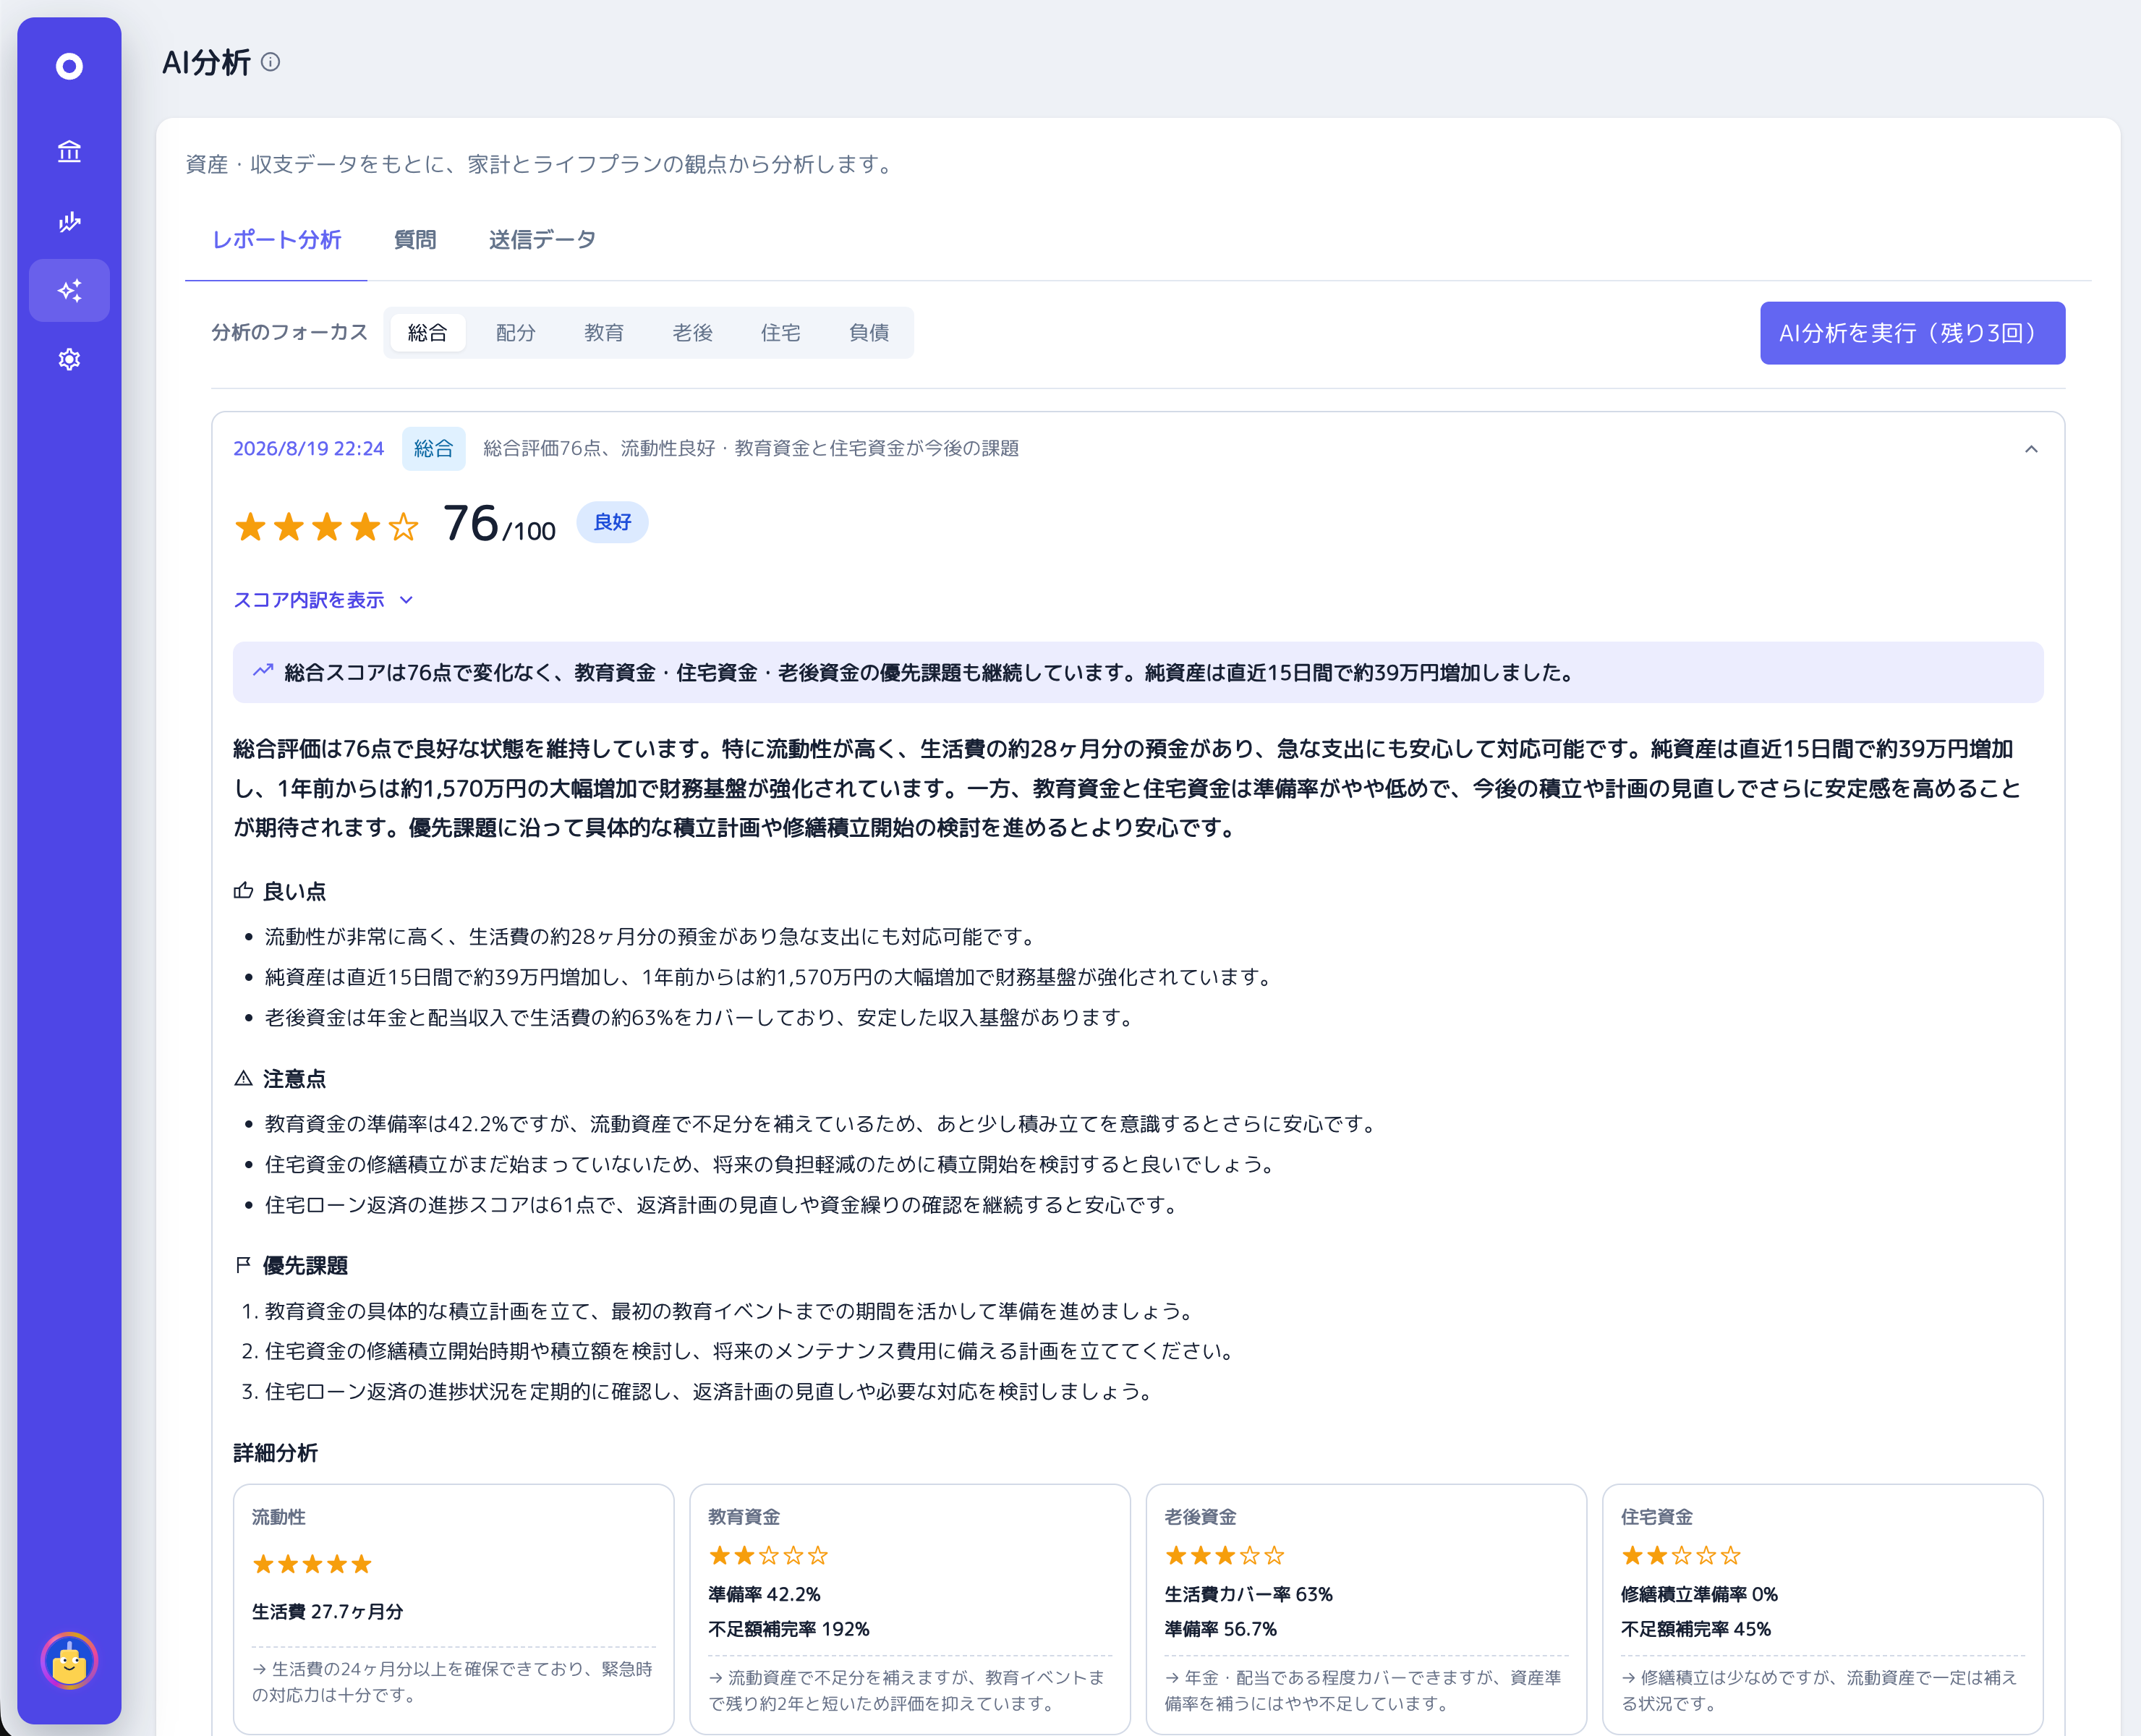This screenshot has width=2141, height=1736.
Task: Select the AI sparkle sidebar icon
Action: (x=69, y=290)
